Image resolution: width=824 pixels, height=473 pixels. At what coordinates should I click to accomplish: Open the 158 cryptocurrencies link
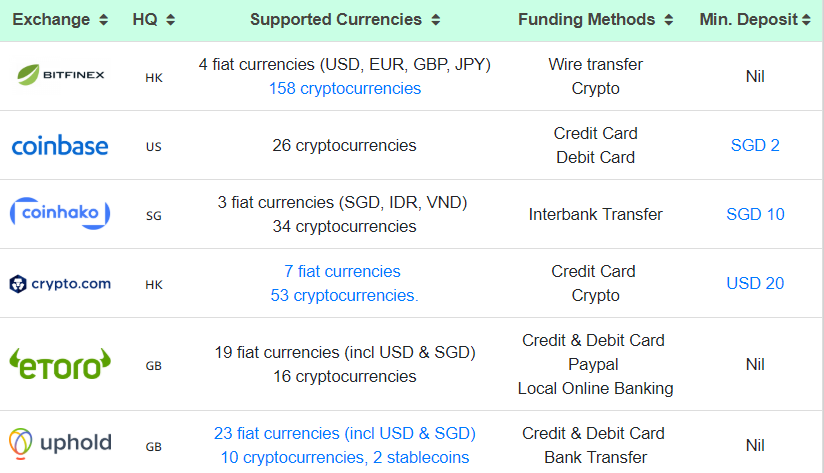(344, 88)
